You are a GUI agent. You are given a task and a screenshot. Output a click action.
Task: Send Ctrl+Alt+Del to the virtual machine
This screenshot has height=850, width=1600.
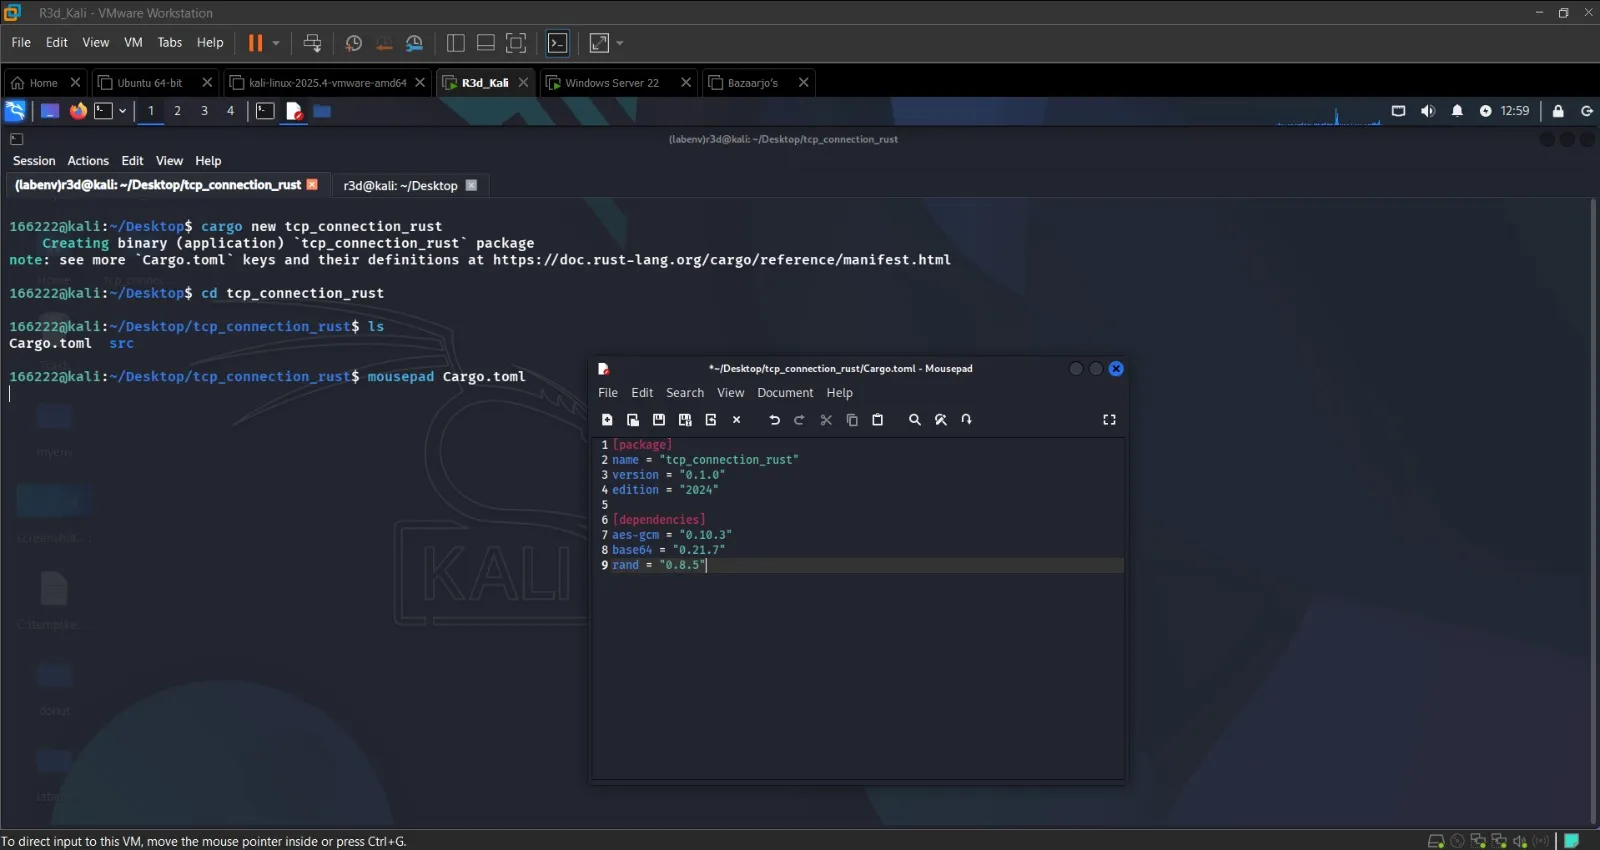pyautogui.click(x=312, y=43)
